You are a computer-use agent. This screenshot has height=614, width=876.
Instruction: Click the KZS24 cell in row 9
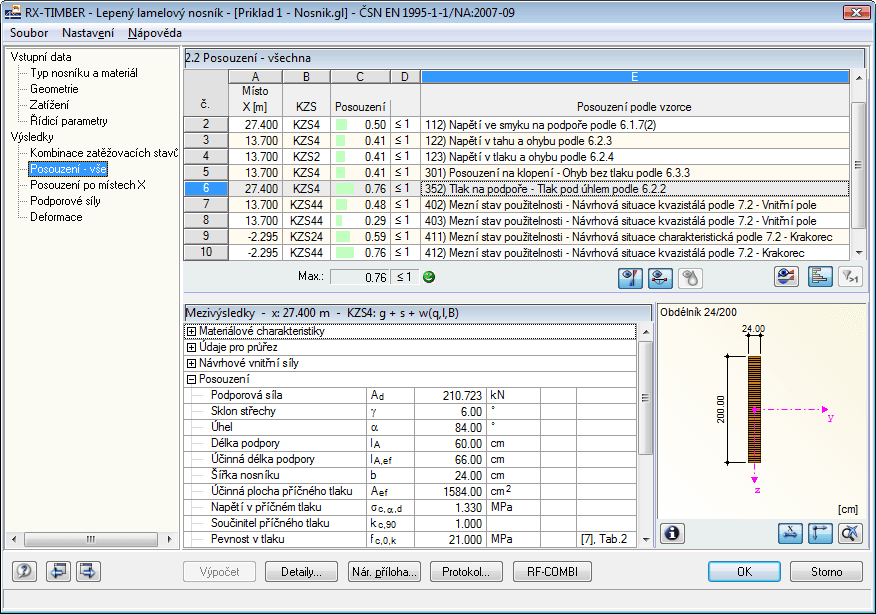[x=306, y=237]
